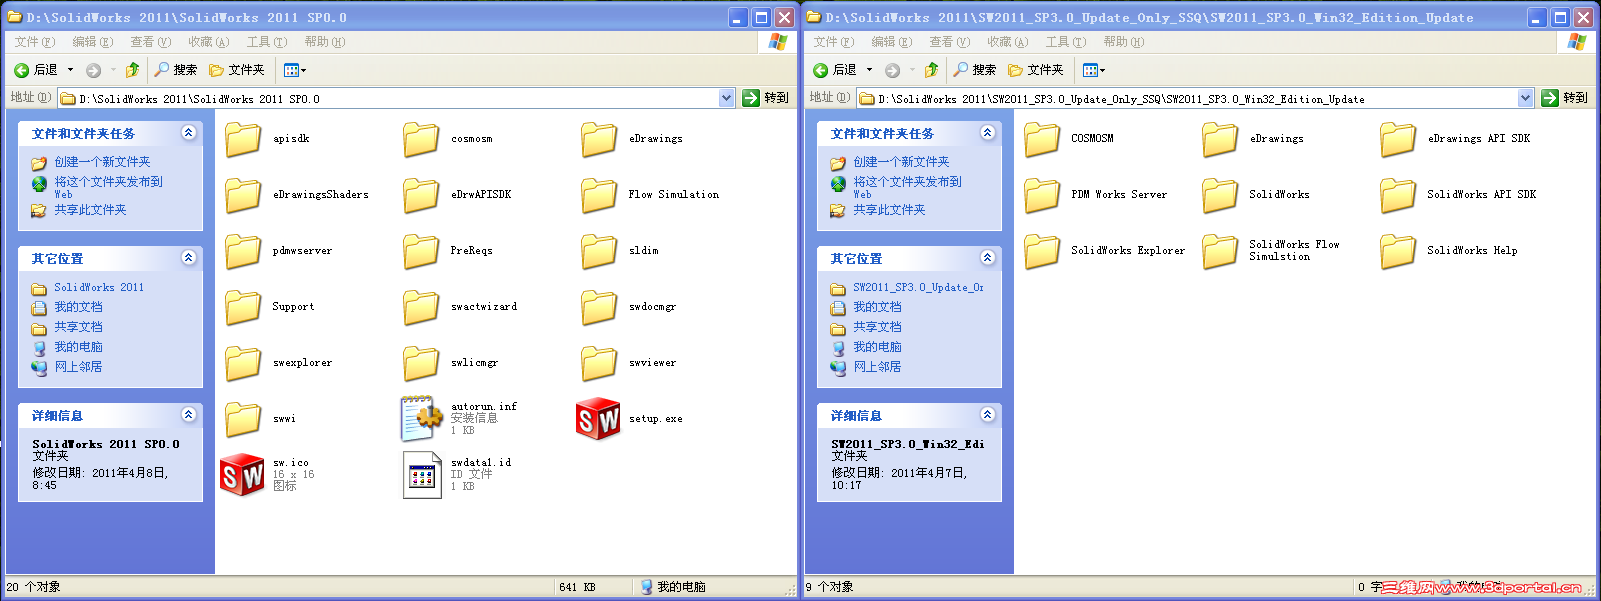Open the SolidWorks folder in right window
Viewport: 1601px width, 601px height.
[x=1220, y=195]
